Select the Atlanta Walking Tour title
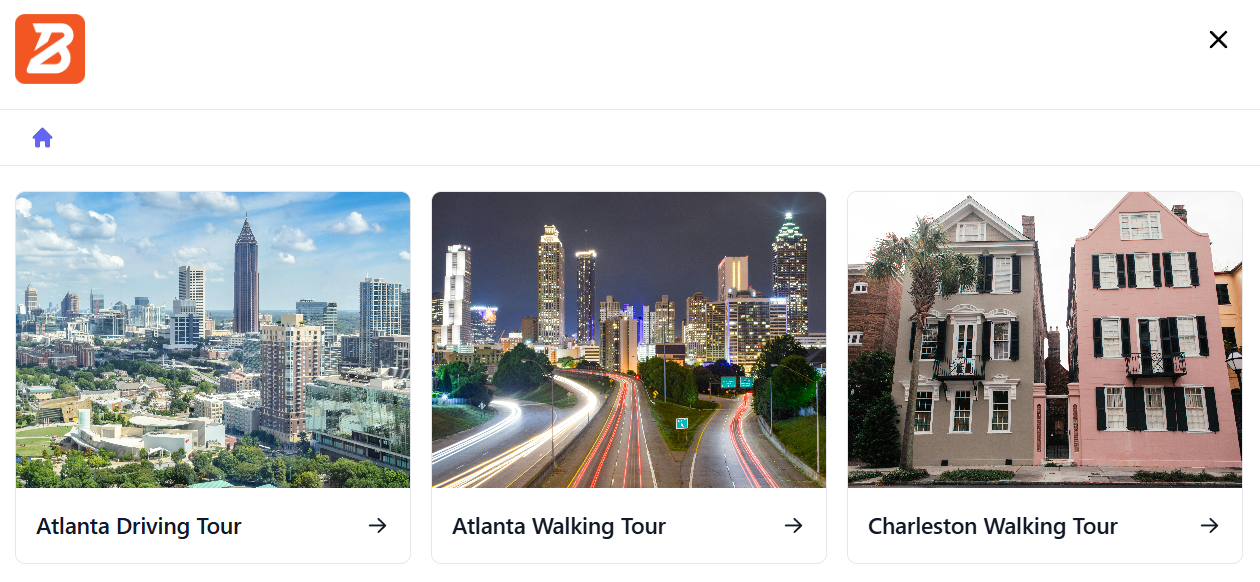Screen dimensions: 1260x582 click(558, 526)
